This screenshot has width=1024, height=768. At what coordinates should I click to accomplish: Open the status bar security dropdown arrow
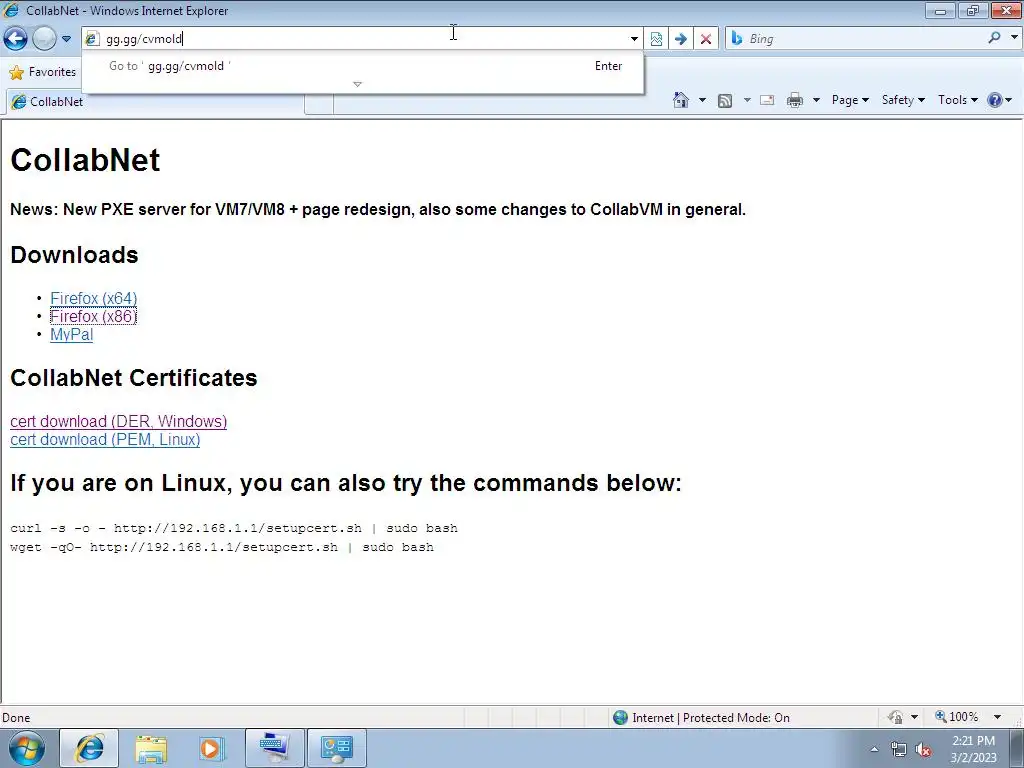tap(914, 717)
